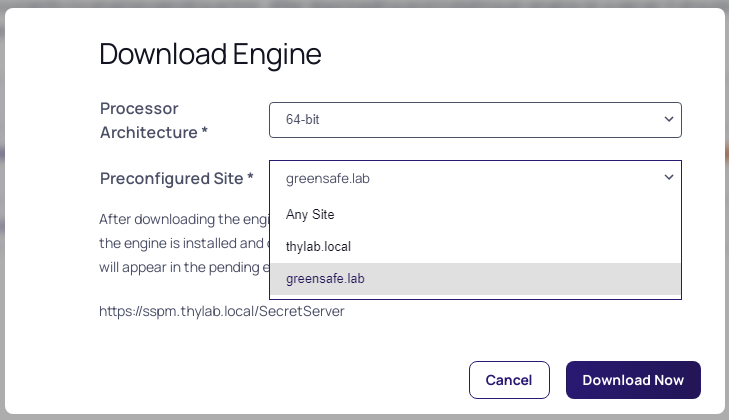Expand the Processor Architecture chevron arrow
Viewport: 729px width, 420px height.
(x=669, y=119)
